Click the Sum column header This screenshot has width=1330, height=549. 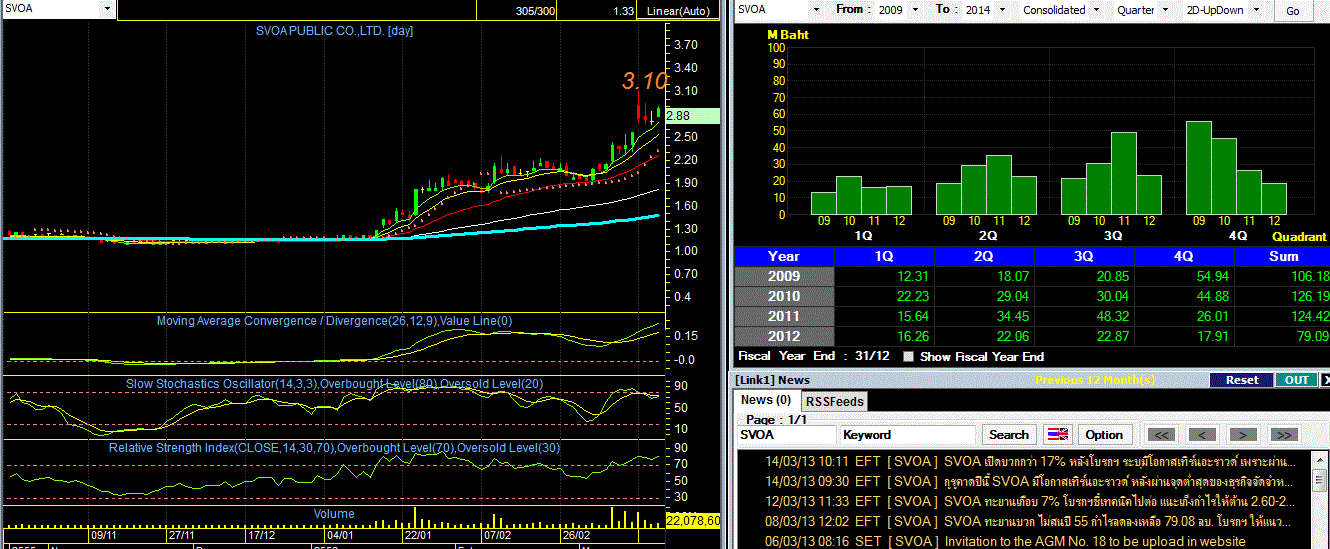tap(1283, 256)
